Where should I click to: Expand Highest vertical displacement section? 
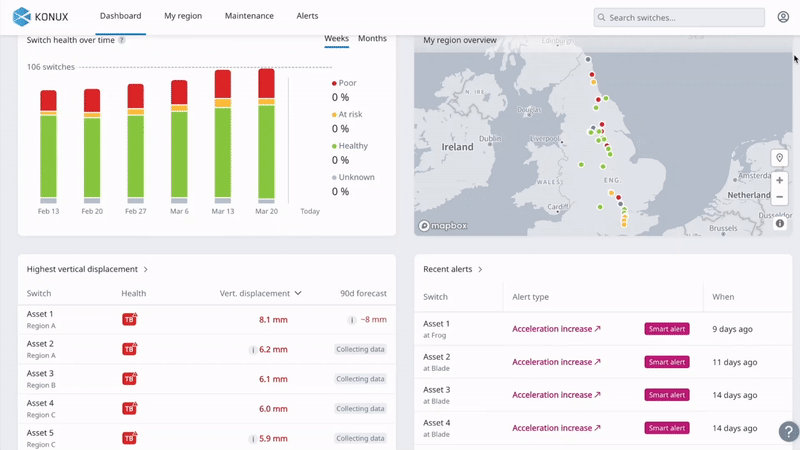pos(146,269)
